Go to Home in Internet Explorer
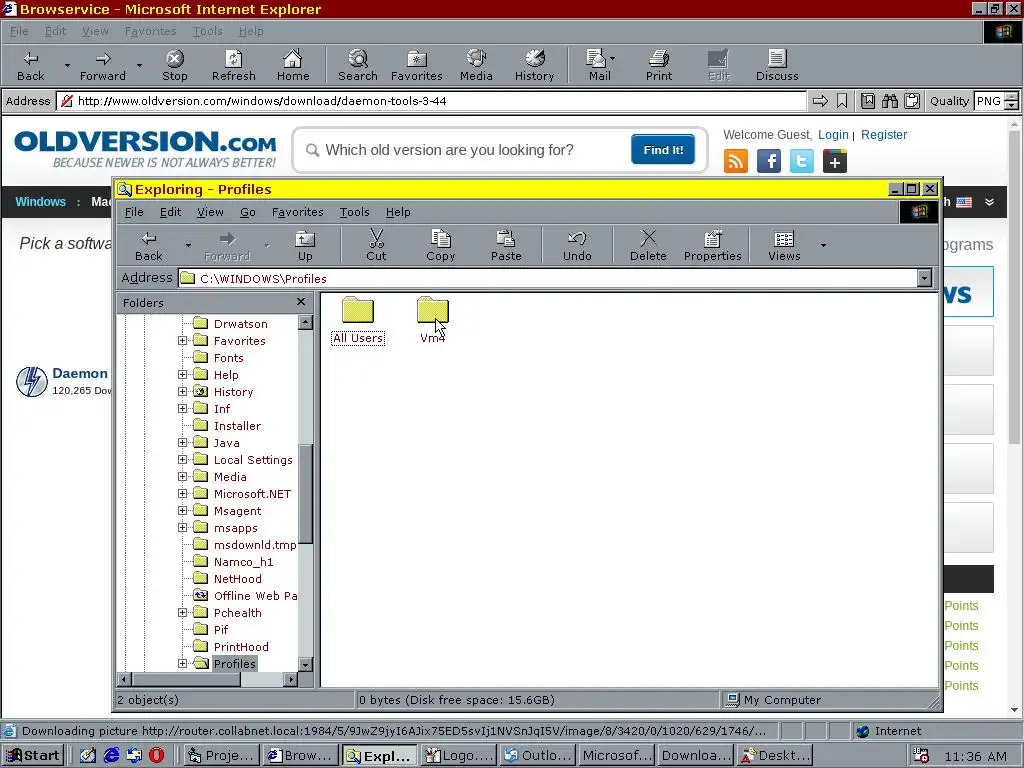Viewport: 1024px width, 768px height. coord(293,65)
